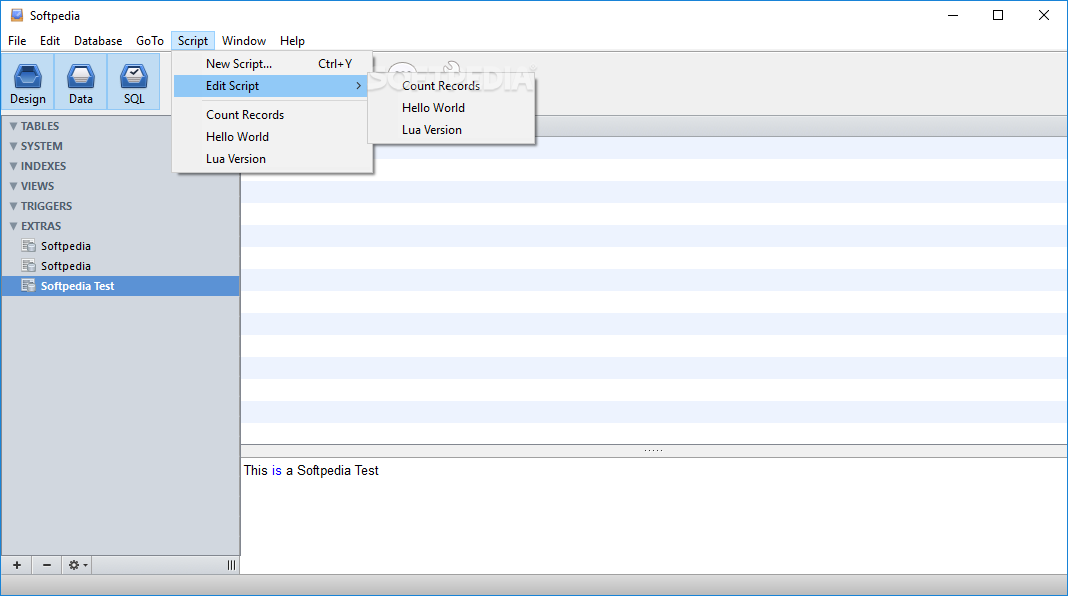The height and width of the screenshot is (596, 1068).
Task: Maximize the Softpedia window
Action: pos(998,15)
